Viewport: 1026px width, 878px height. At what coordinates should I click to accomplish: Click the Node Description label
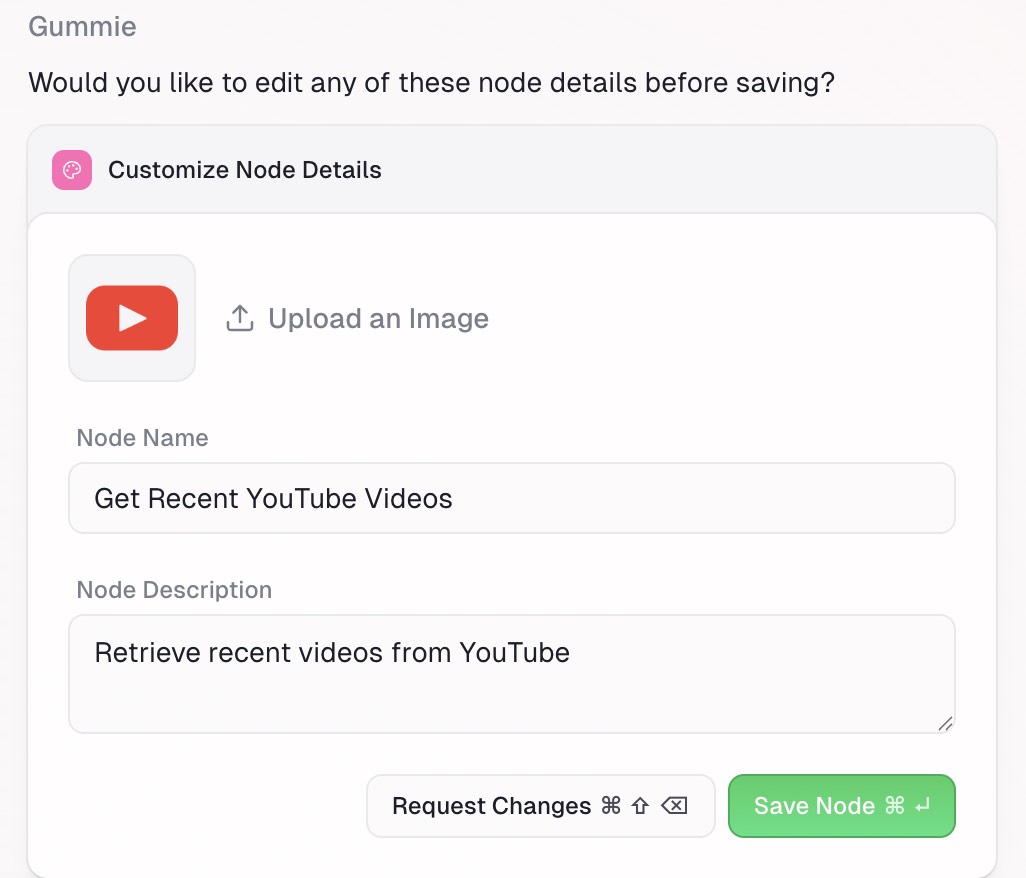(x=174, y=590)
